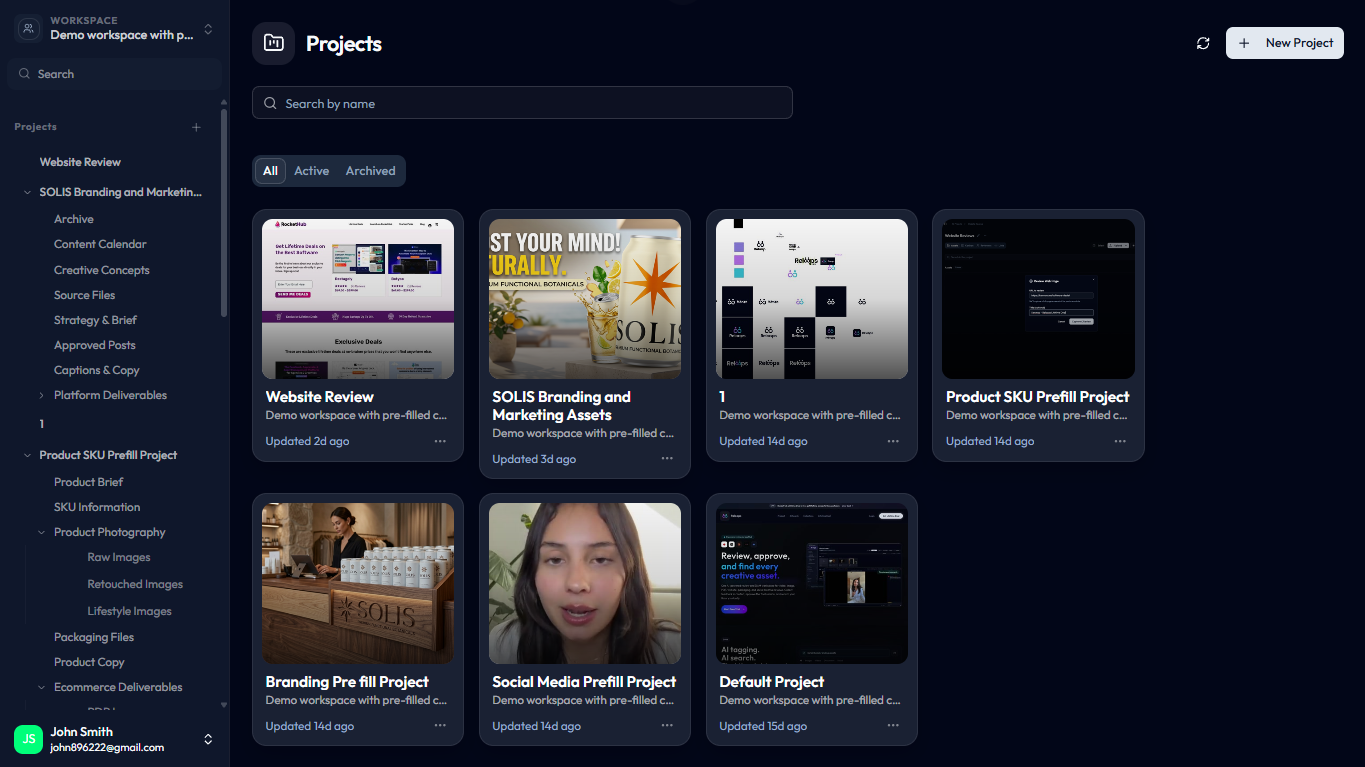Click magnifier icon in Search by name field
Viewport: 1365px width, 767px height.
point(270,103)
